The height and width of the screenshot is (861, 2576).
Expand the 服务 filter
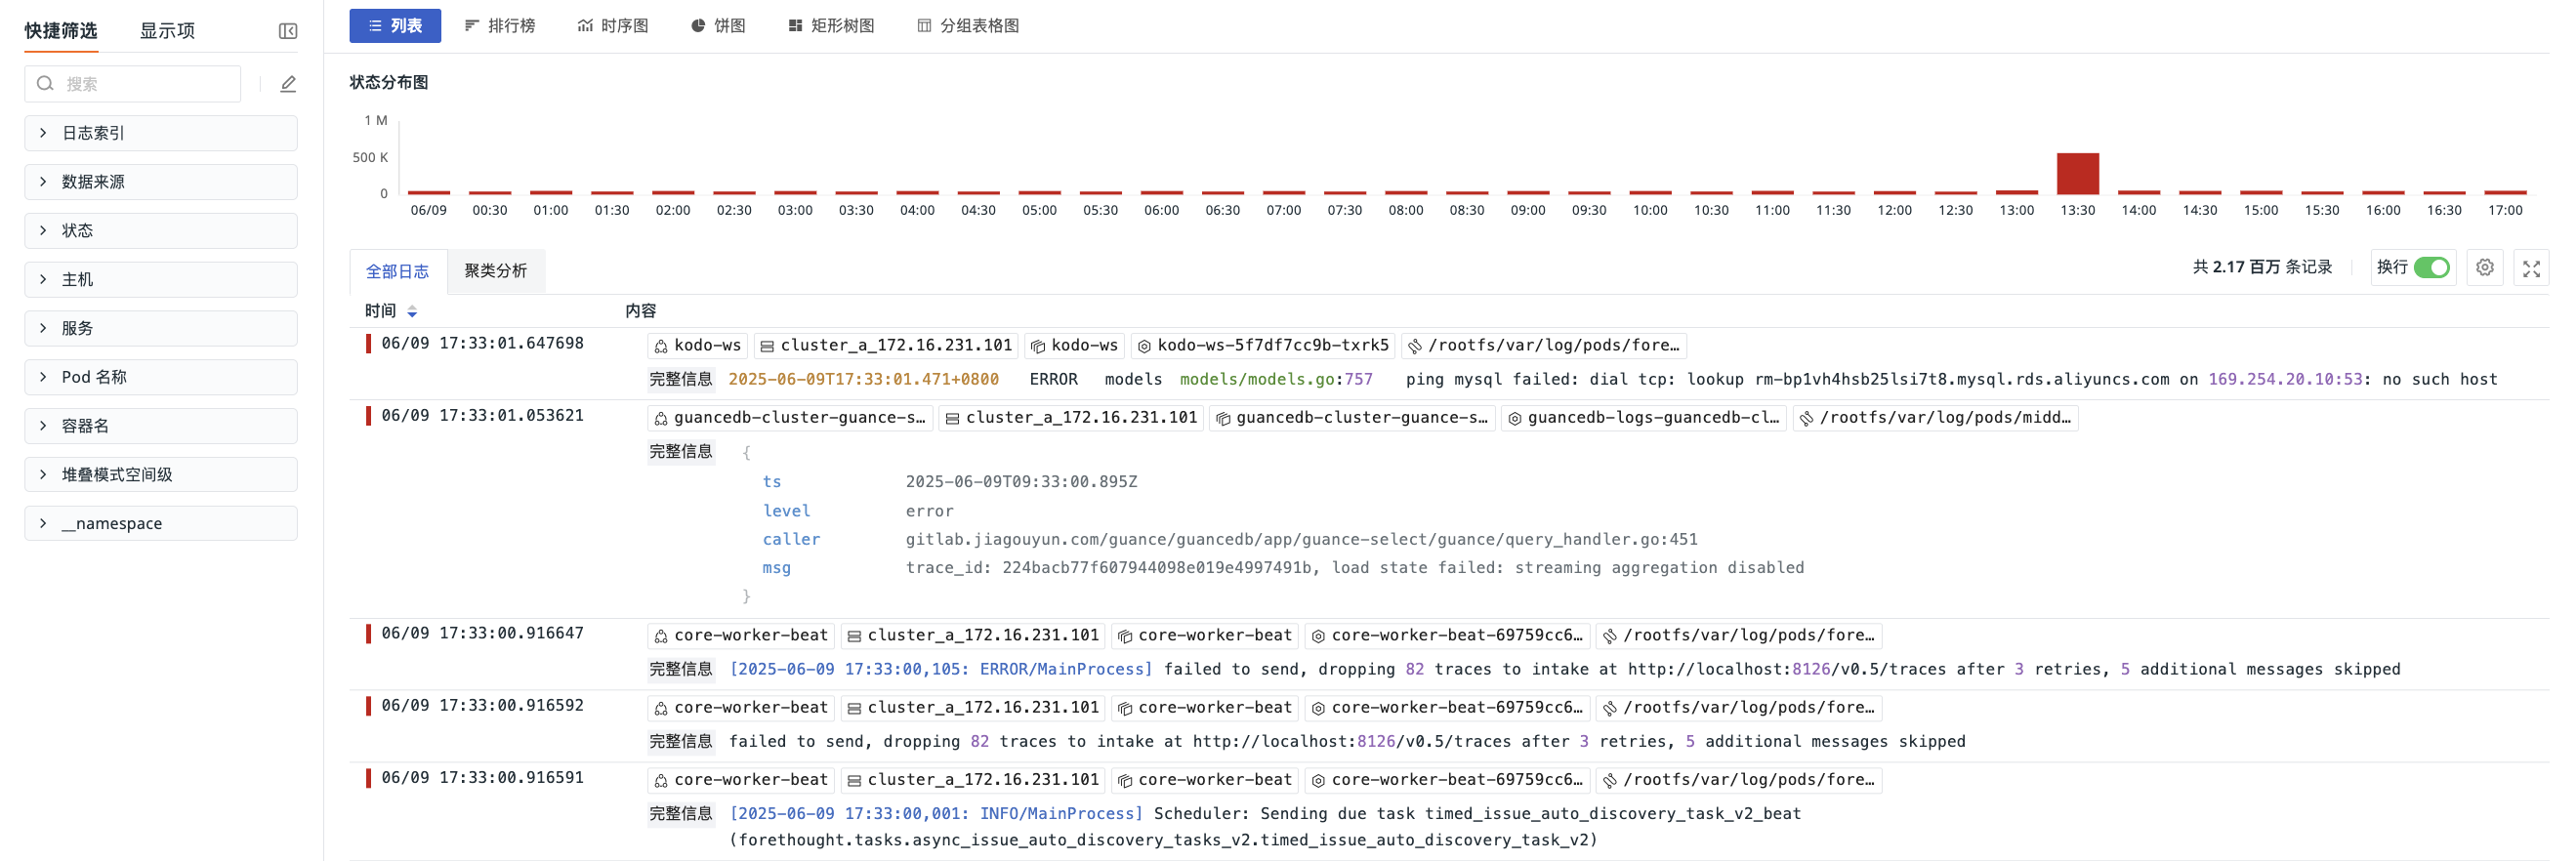161,328
